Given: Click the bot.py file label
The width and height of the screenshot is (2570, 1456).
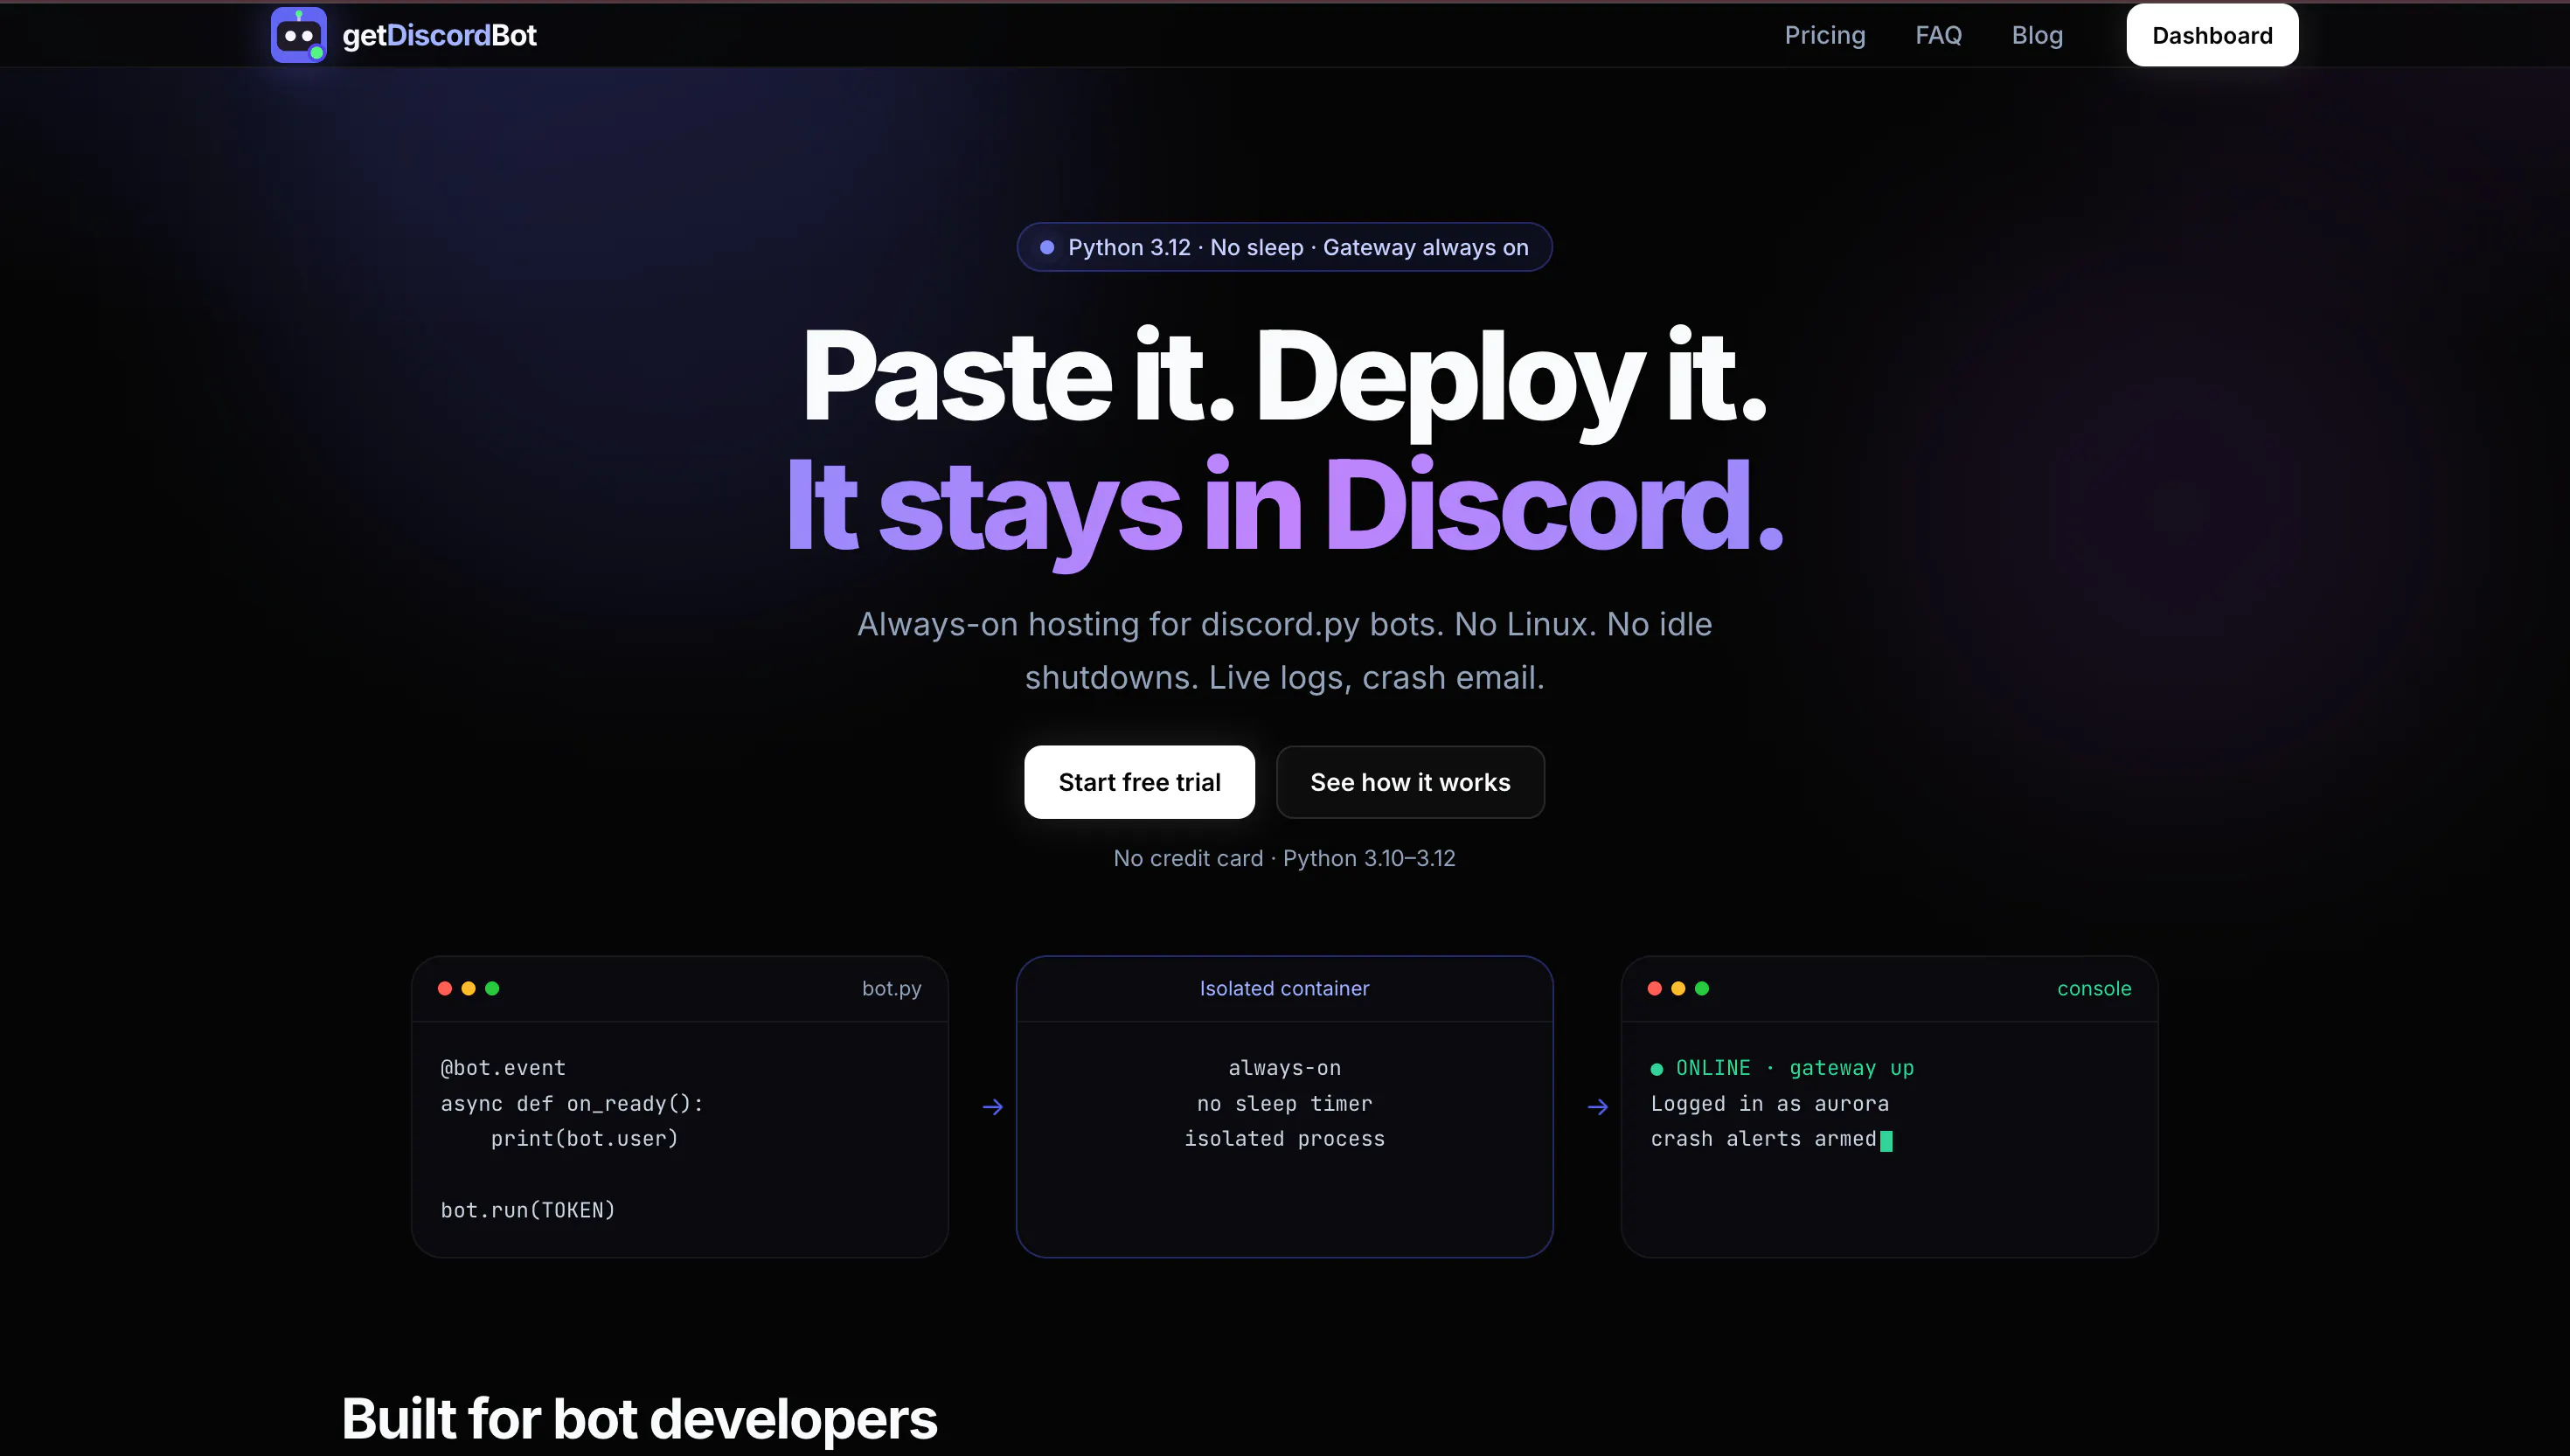Looking at the screenshot, I should click(x=891, y=988).
